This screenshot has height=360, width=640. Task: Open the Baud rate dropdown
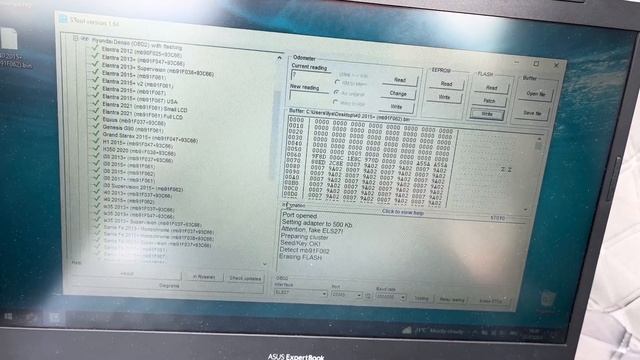390,297
